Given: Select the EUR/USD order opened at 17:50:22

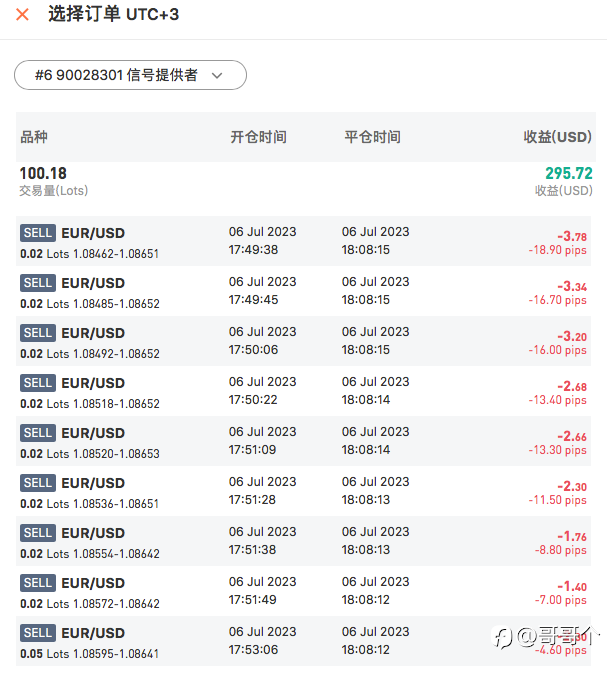Looking at the screenshot, I should point(304,391).
